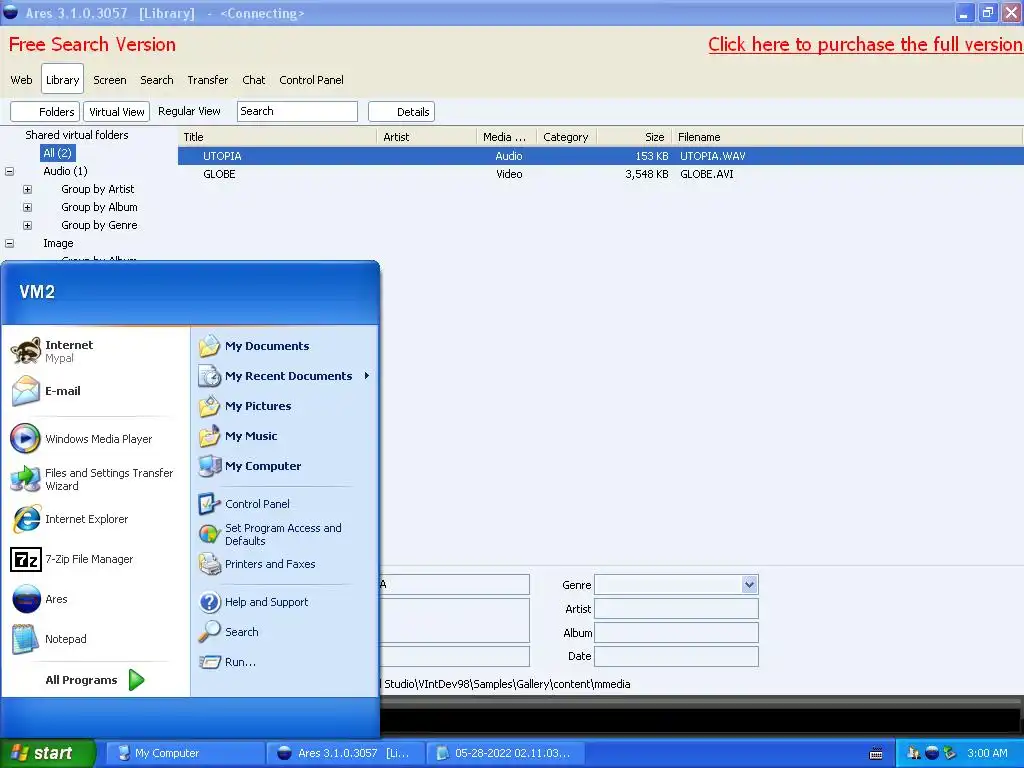Click Regular View button
The height and width of the screenshot is (768, 1024).
click(189, 111)
